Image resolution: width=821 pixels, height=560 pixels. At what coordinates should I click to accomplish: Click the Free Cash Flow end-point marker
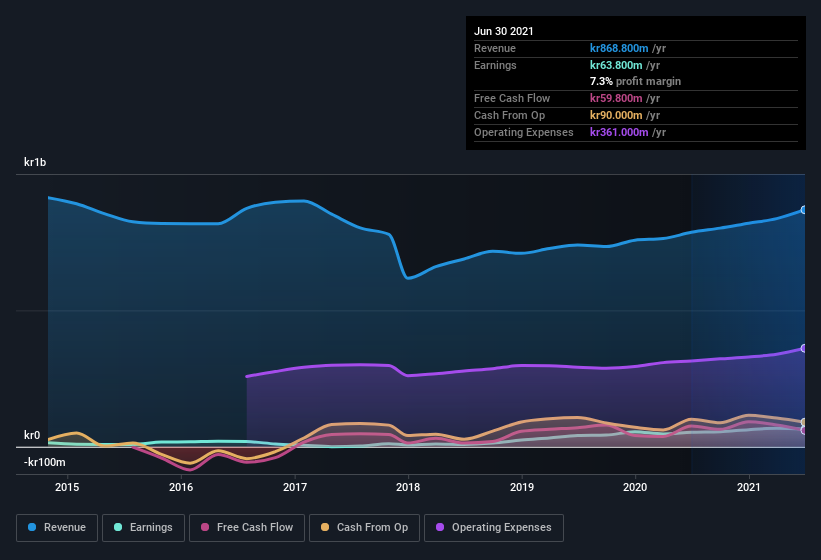coord(804,430)
